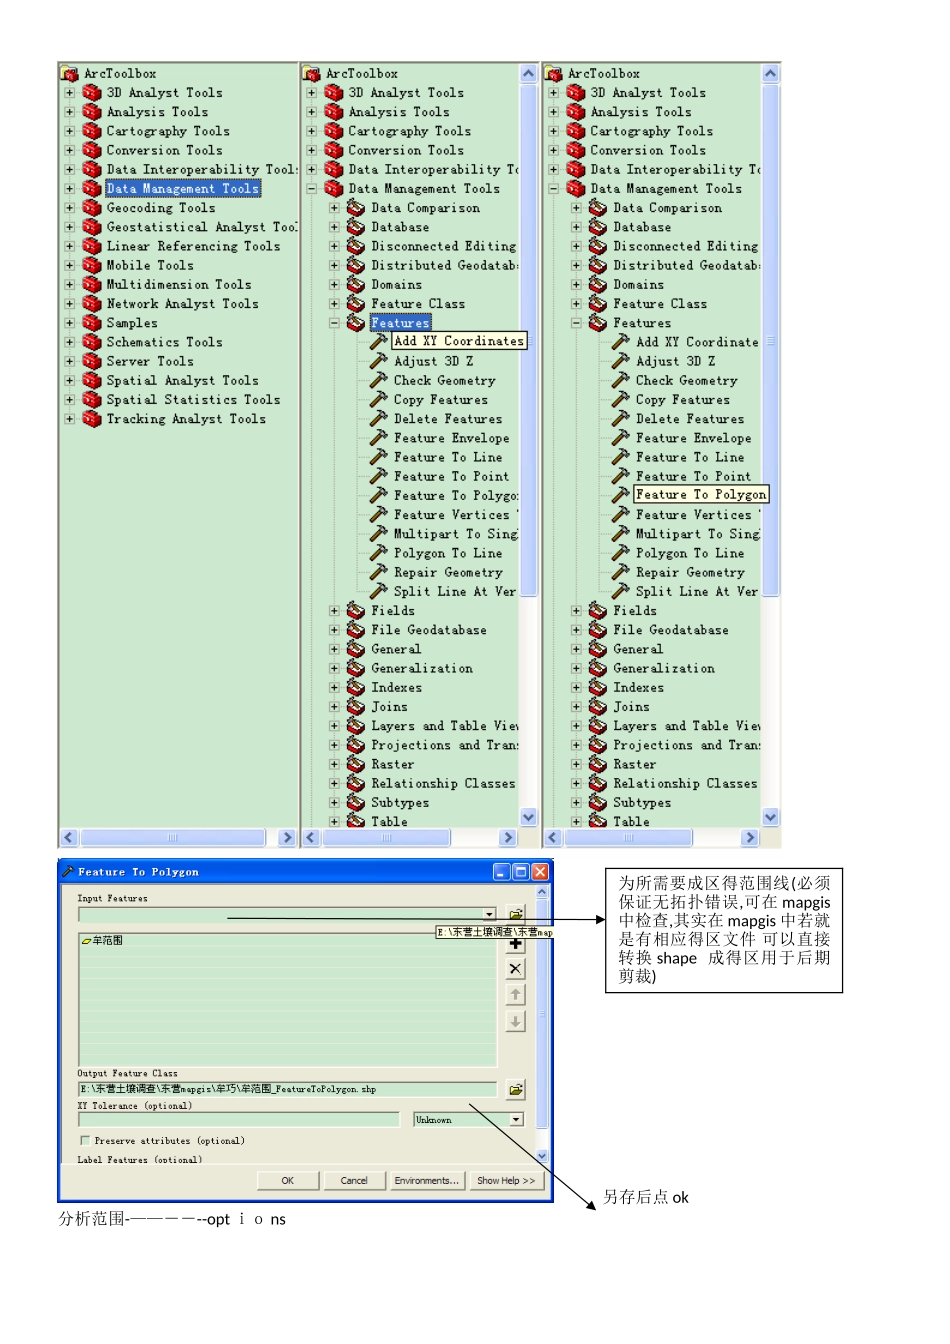Select the 牟范围 layer in input list

coord(102,941)
